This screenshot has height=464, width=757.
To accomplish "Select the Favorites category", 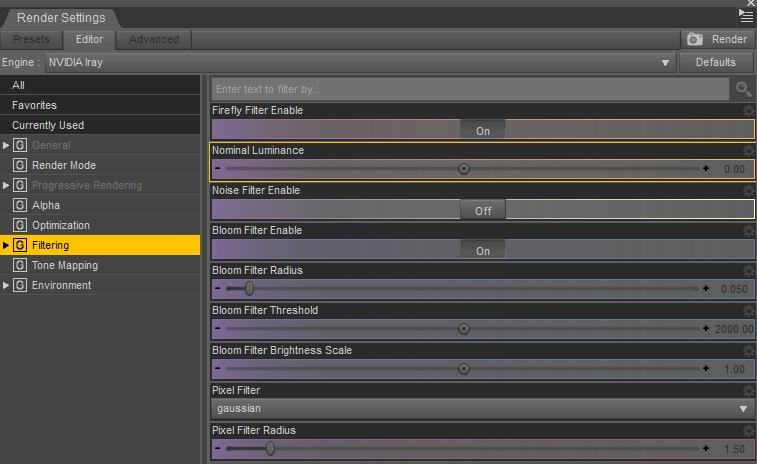I will (100, 105).
